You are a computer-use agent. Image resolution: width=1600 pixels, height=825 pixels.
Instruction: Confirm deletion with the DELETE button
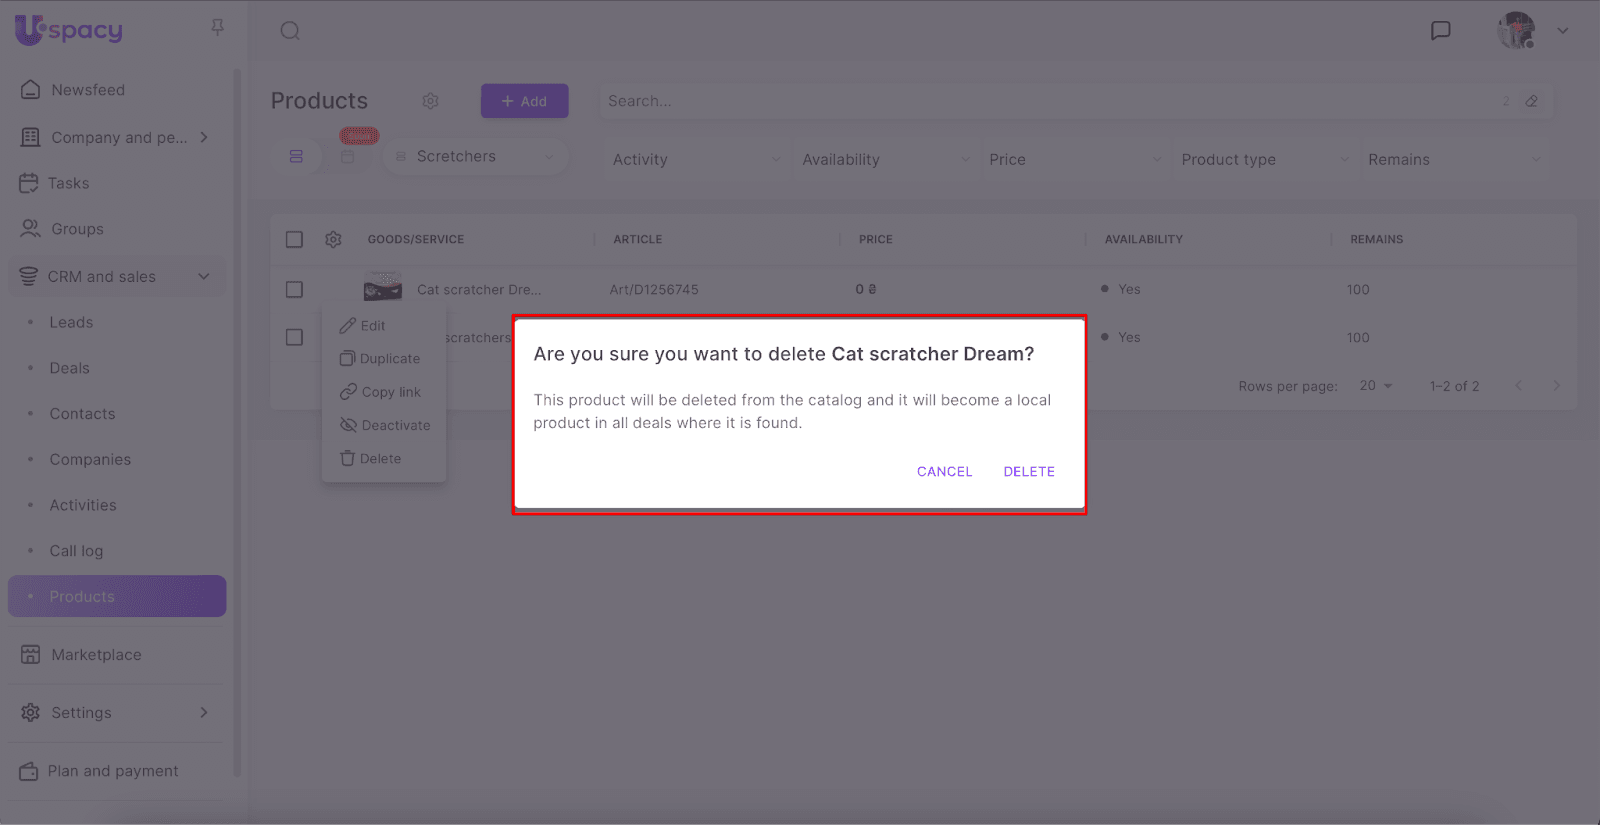pyautogui.click(x=1029, y=472)
